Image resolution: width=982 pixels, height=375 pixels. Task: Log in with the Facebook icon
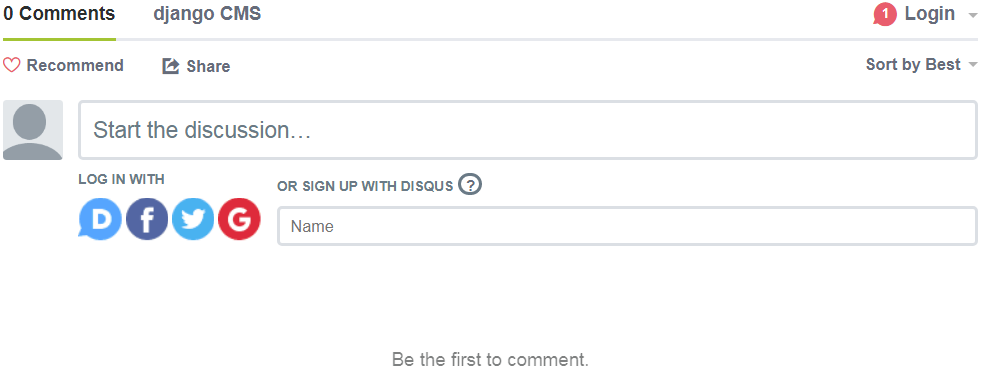tap(147, 219)
